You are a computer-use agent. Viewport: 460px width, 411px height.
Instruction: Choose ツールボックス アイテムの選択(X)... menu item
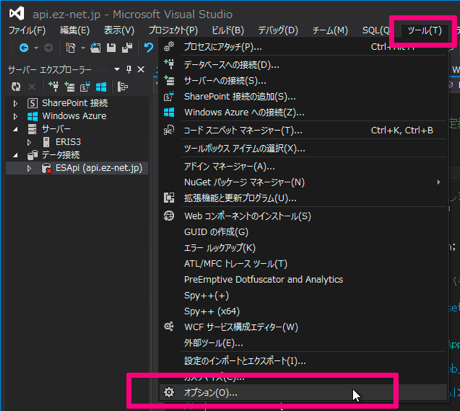pyautogui.click(x=303, y=148)
